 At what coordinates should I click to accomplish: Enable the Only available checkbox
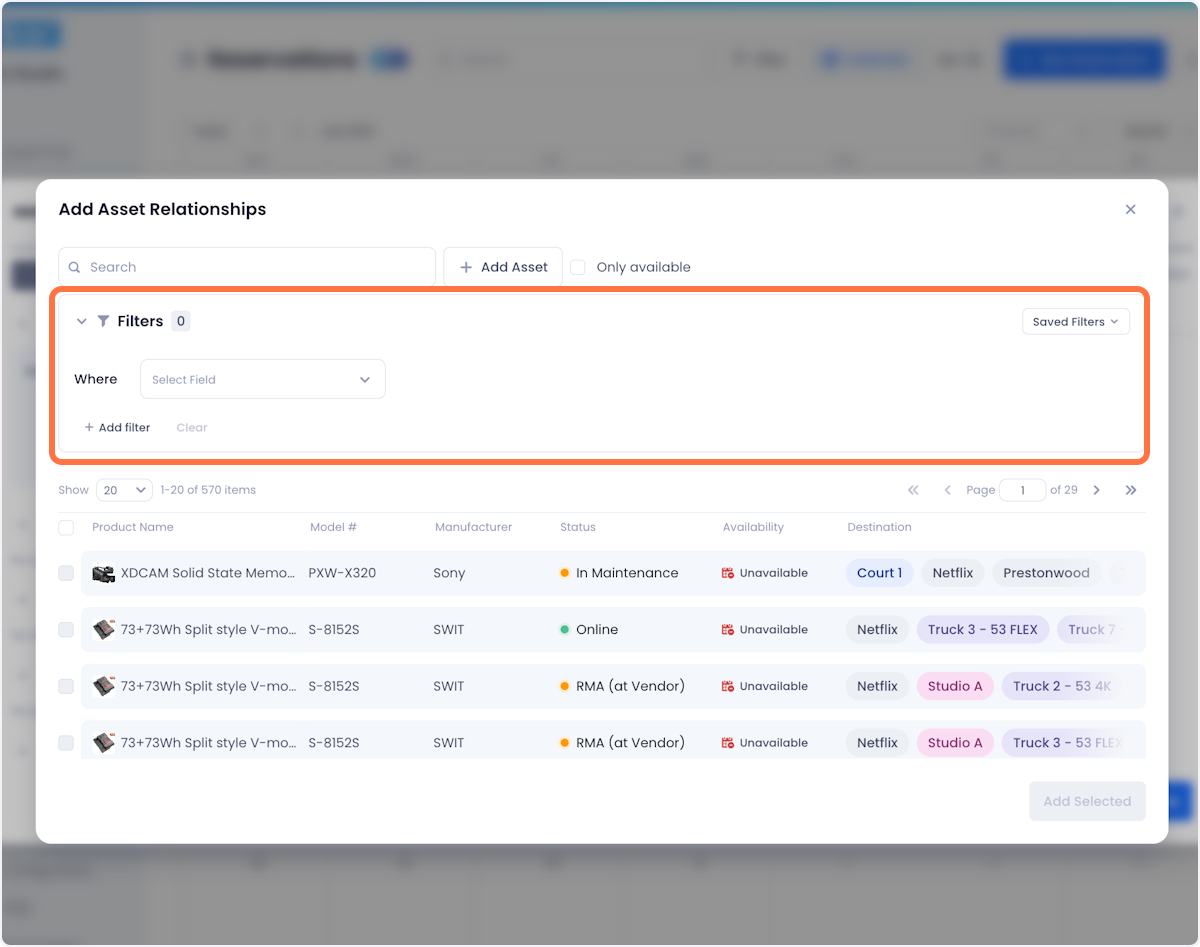click(x=578, y=267)
